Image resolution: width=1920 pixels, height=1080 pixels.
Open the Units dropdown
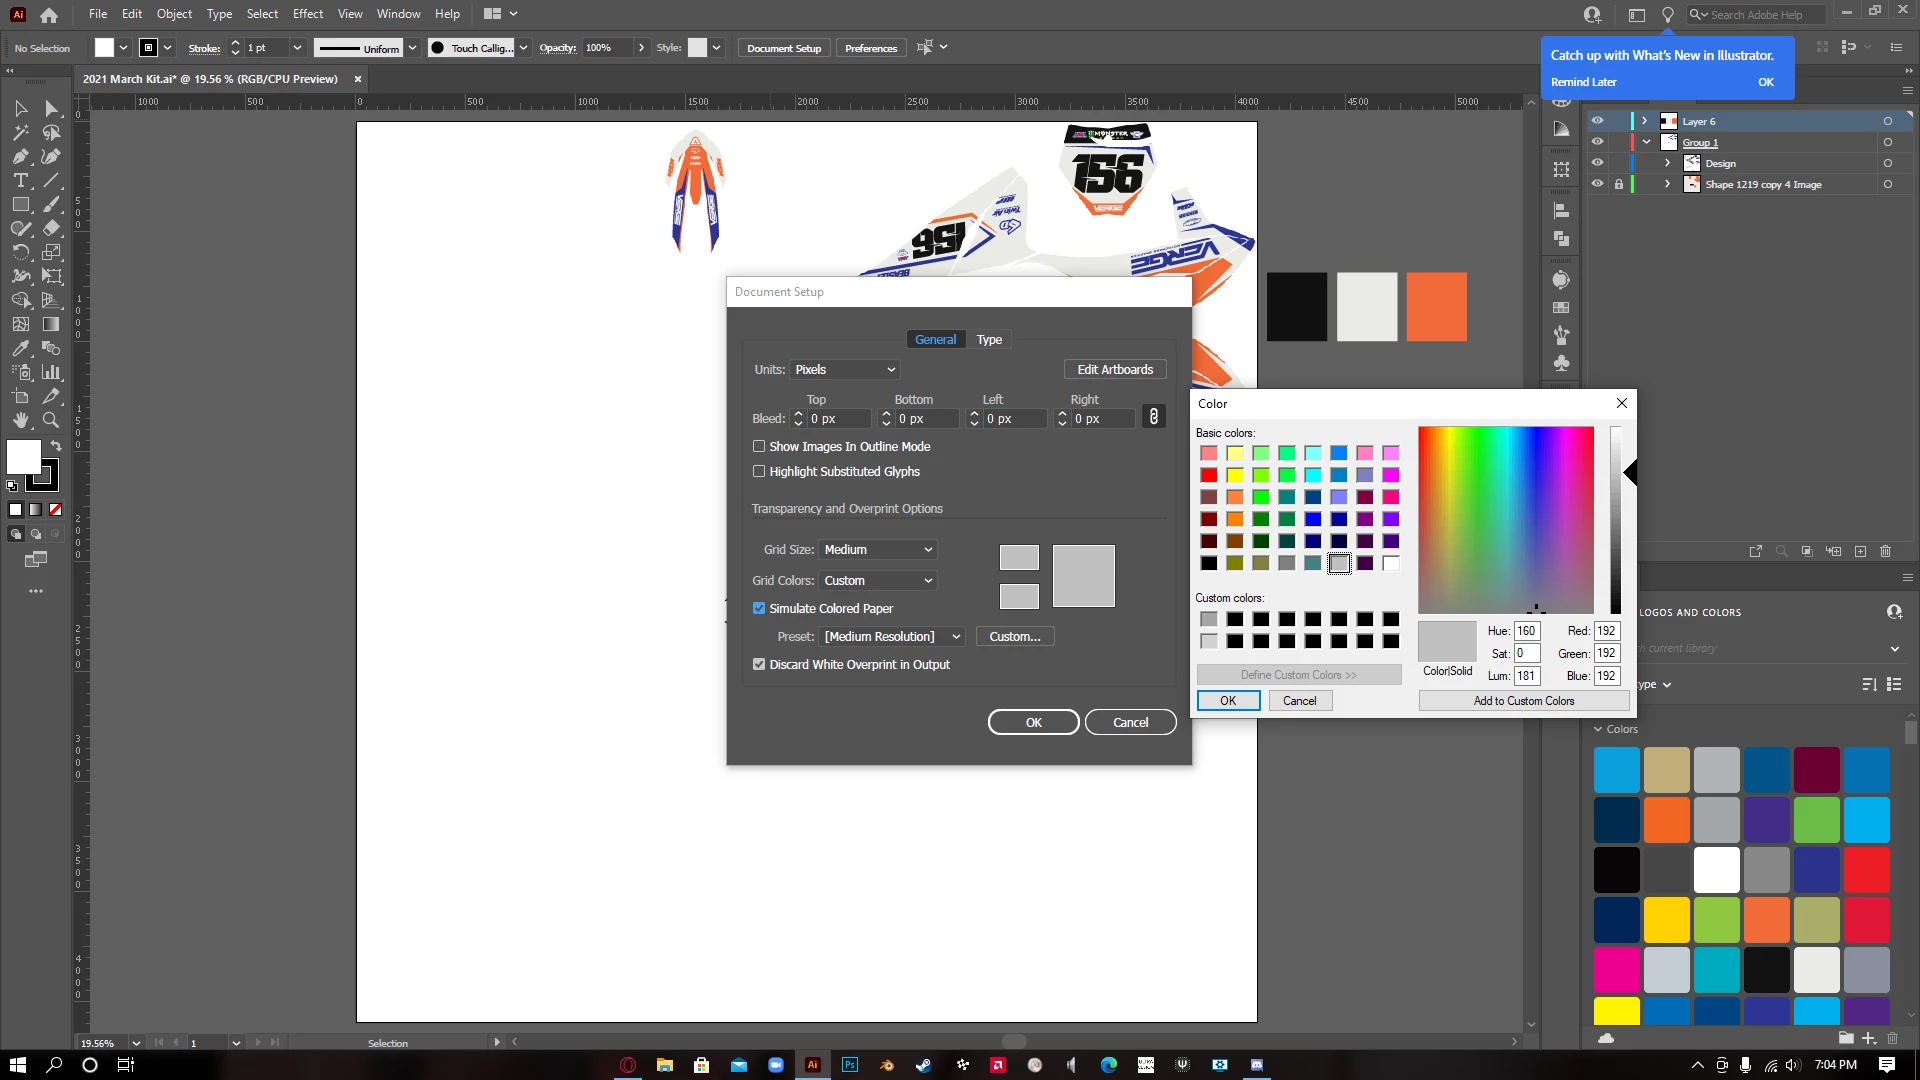(x=845, y=369)
